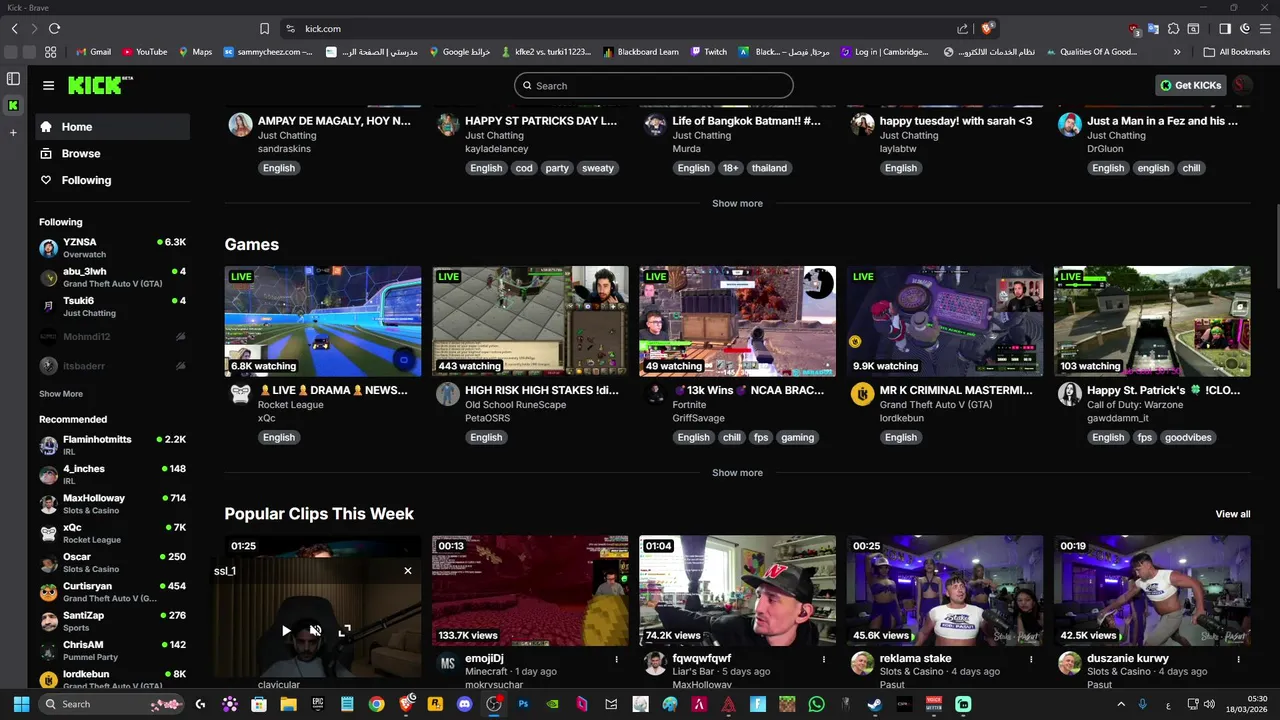Open offline Mohmdi12 channel
1280x720 pixels.
click(x=112, y=337)
